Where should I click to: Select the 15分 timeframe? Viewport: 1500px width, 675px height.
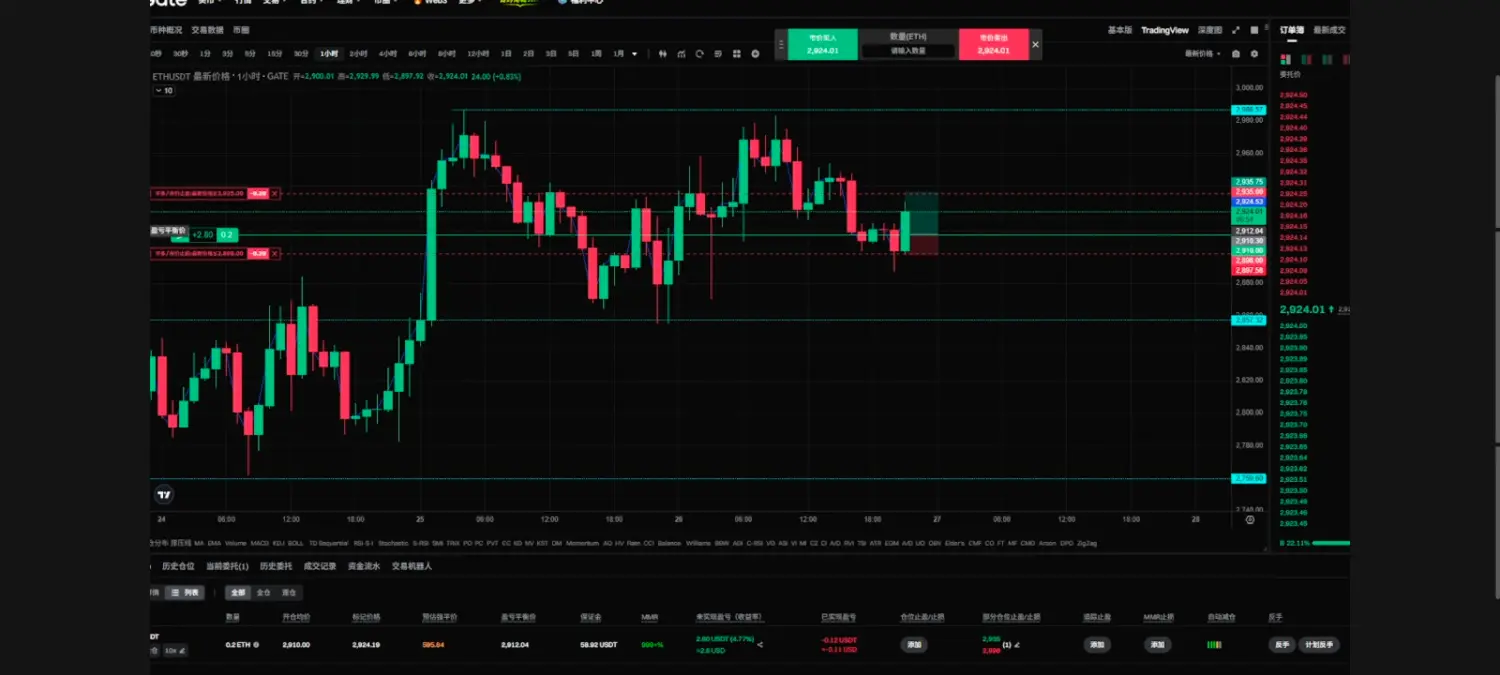click(x=274, y=54)
